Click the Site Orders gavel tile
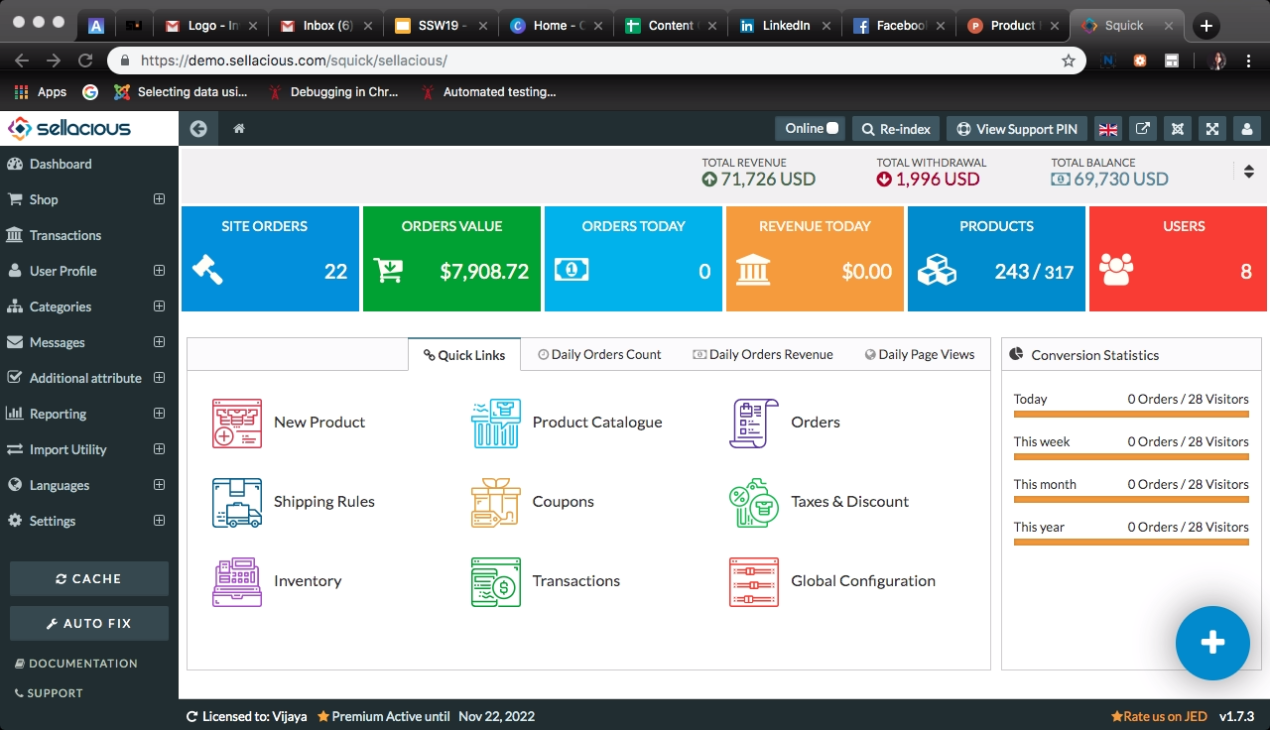 click(270, 259)
